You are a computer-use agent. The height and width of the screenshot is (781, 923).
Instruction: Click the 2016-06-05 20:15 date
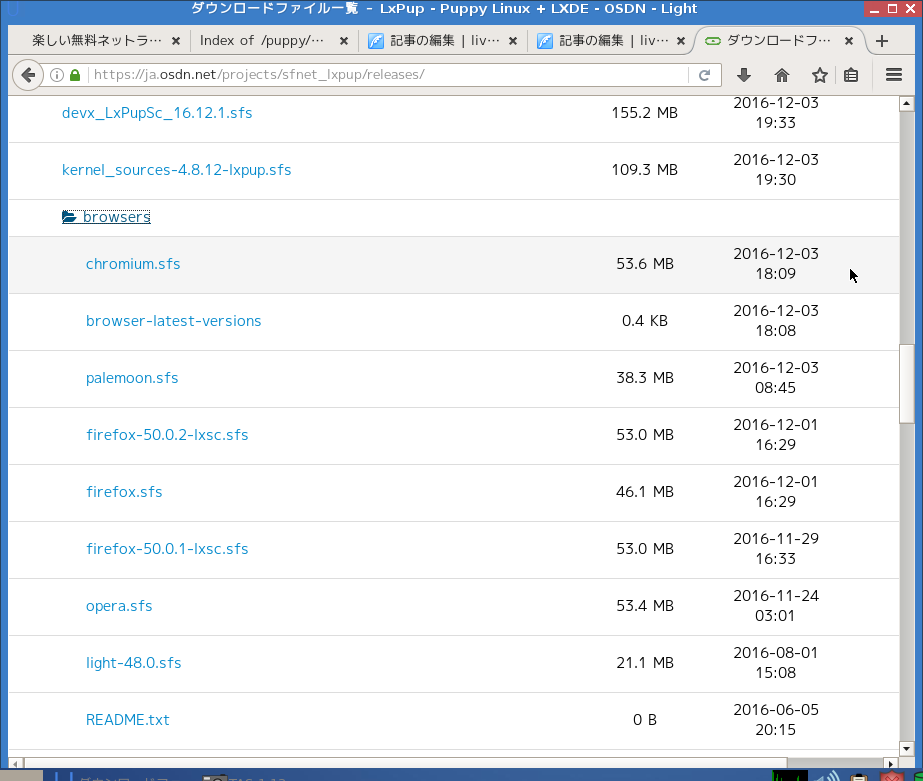point(776,720)
